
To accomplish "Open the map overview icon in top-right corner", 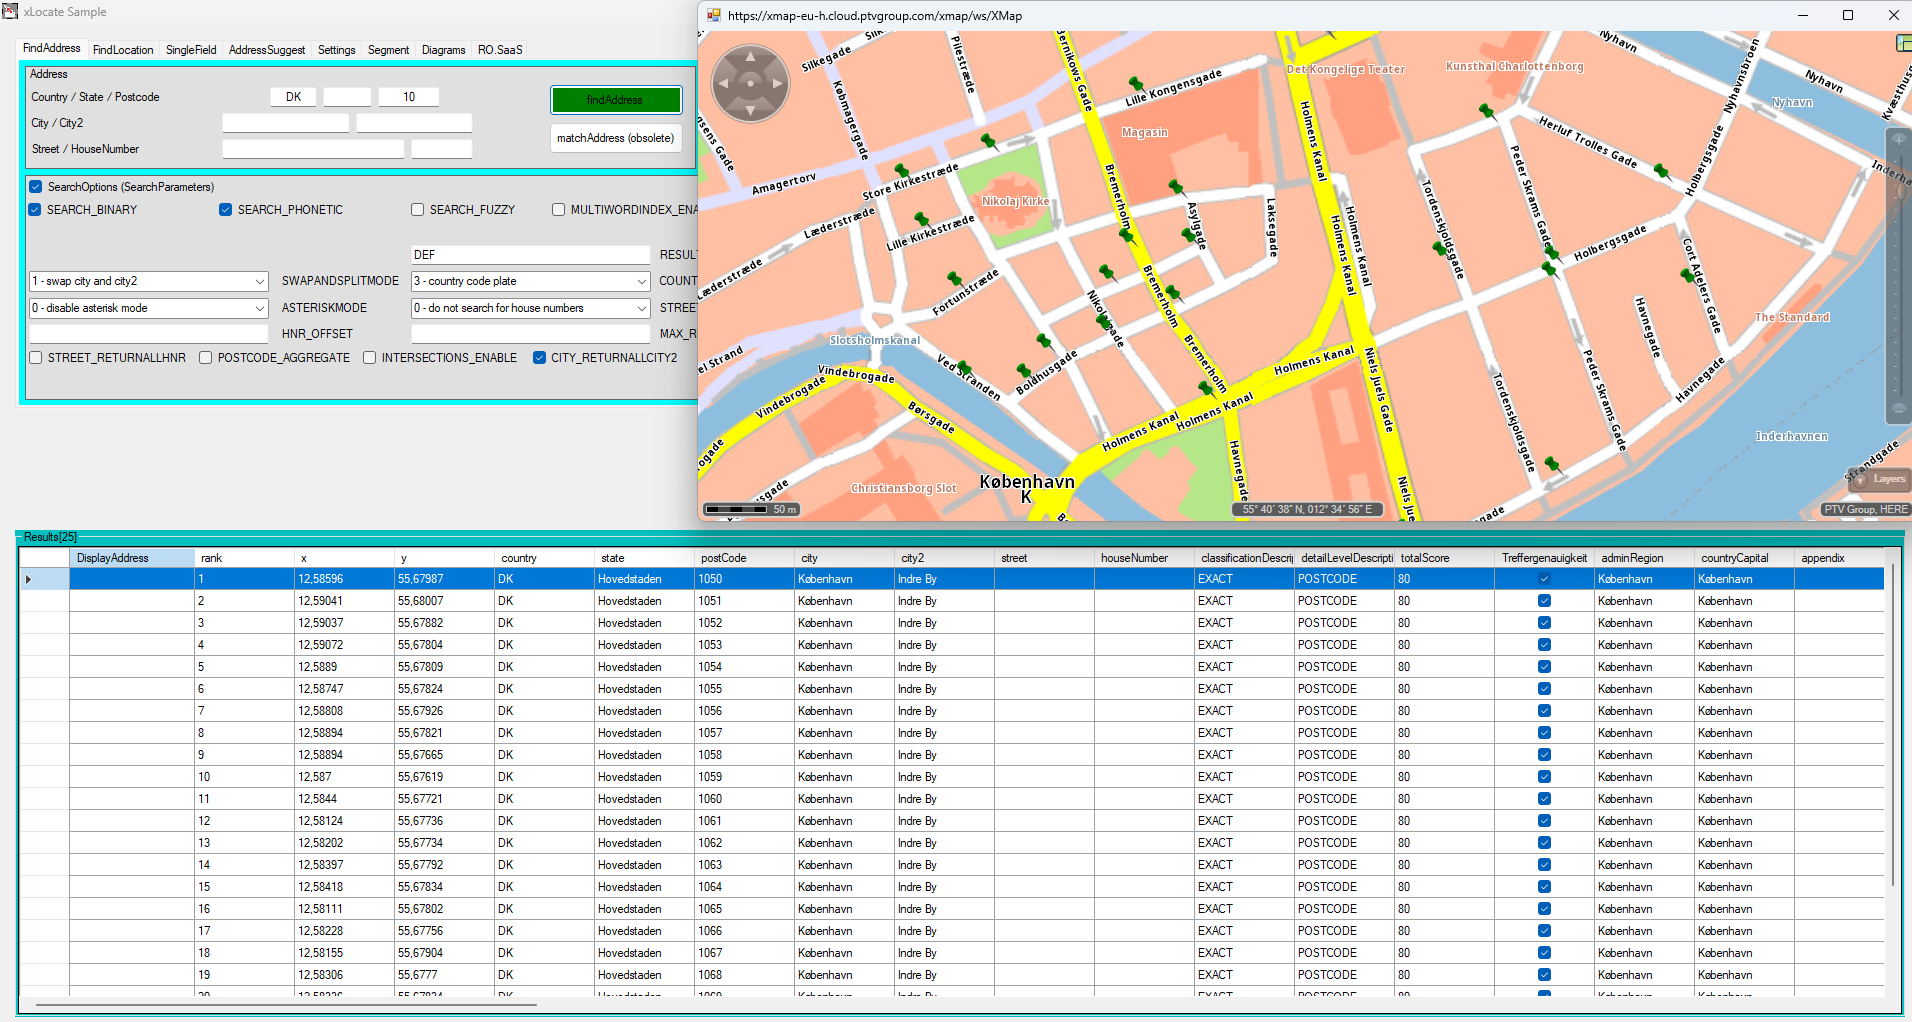I will point(1903,43).
